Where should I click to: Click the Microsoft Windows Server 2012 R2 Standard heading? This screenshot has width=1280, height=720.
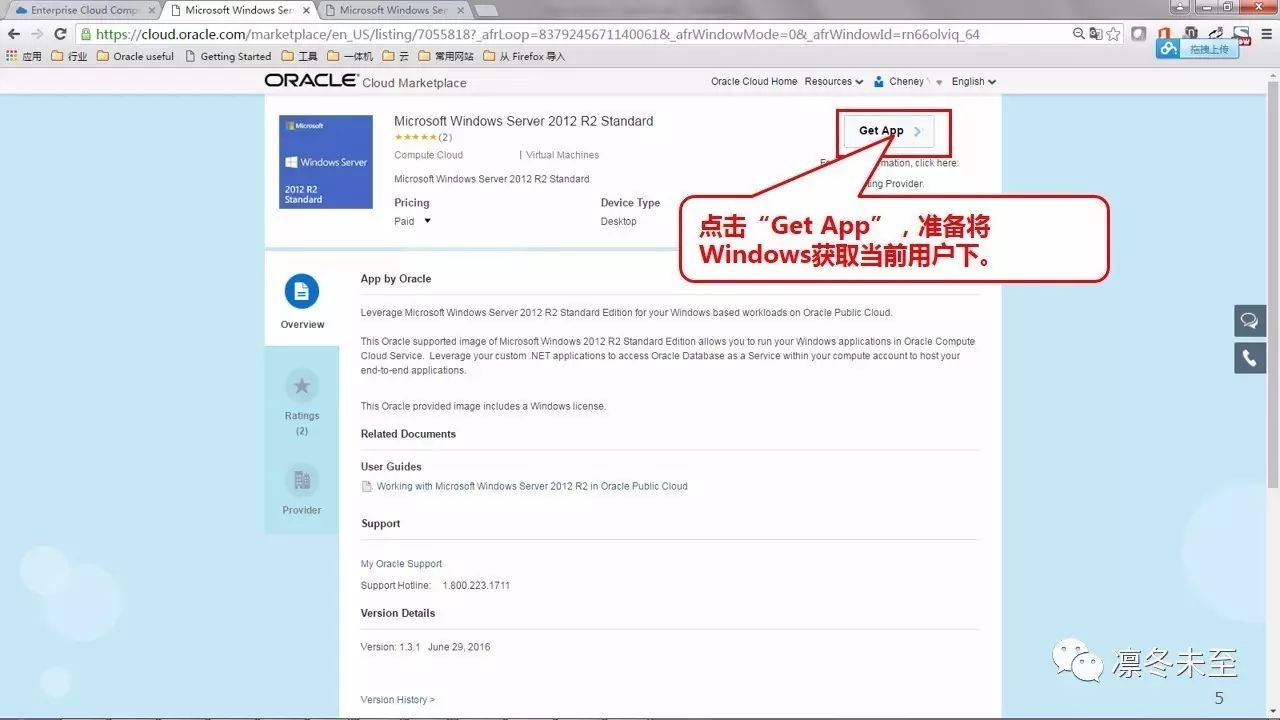click(x=524, y=121)
